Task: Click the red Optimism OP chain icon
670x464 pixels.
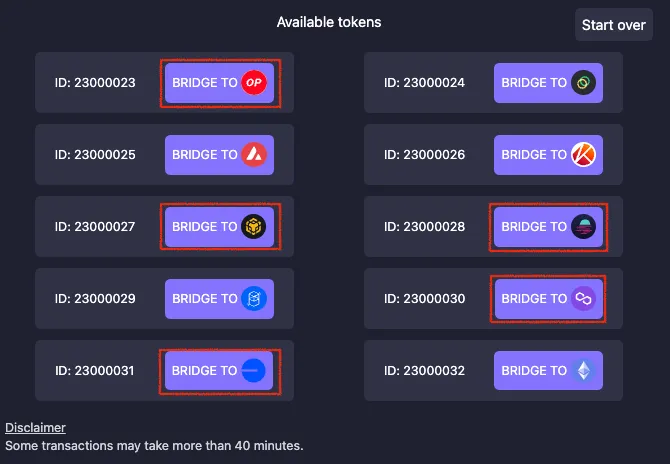Action: pyautogui.click(x=254, y=82)
